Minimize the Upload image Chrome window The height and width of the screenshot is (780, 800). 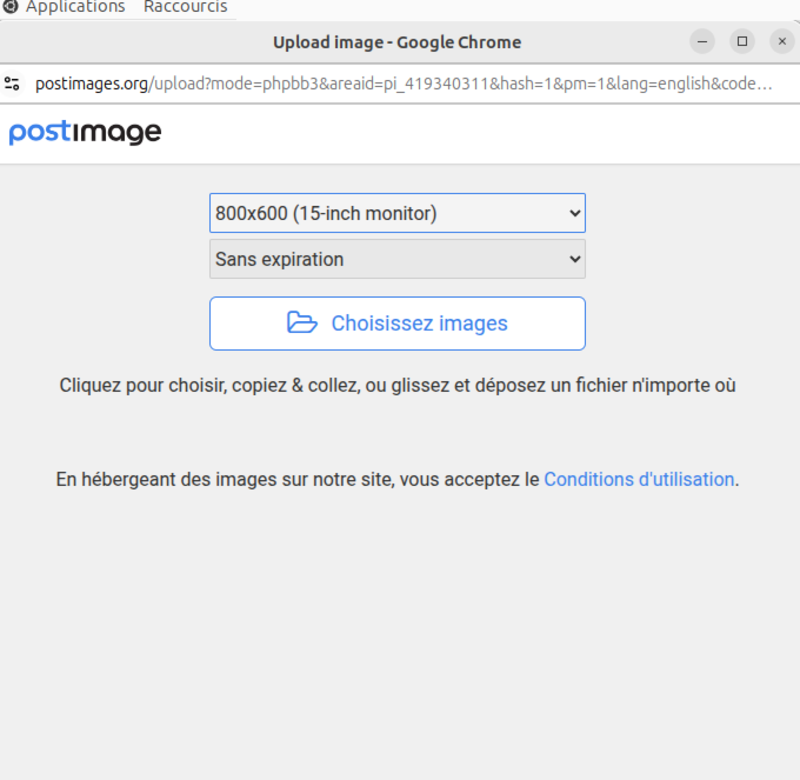tap(702, 41)
